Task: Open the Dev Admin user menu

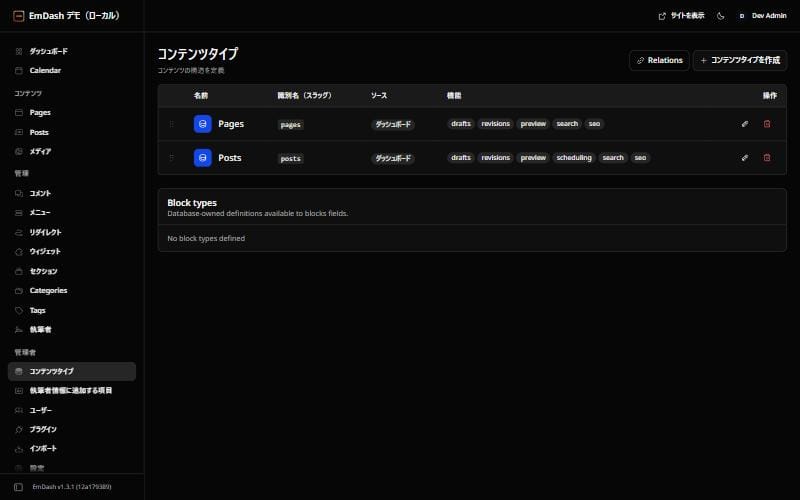Action: point(763,16)
